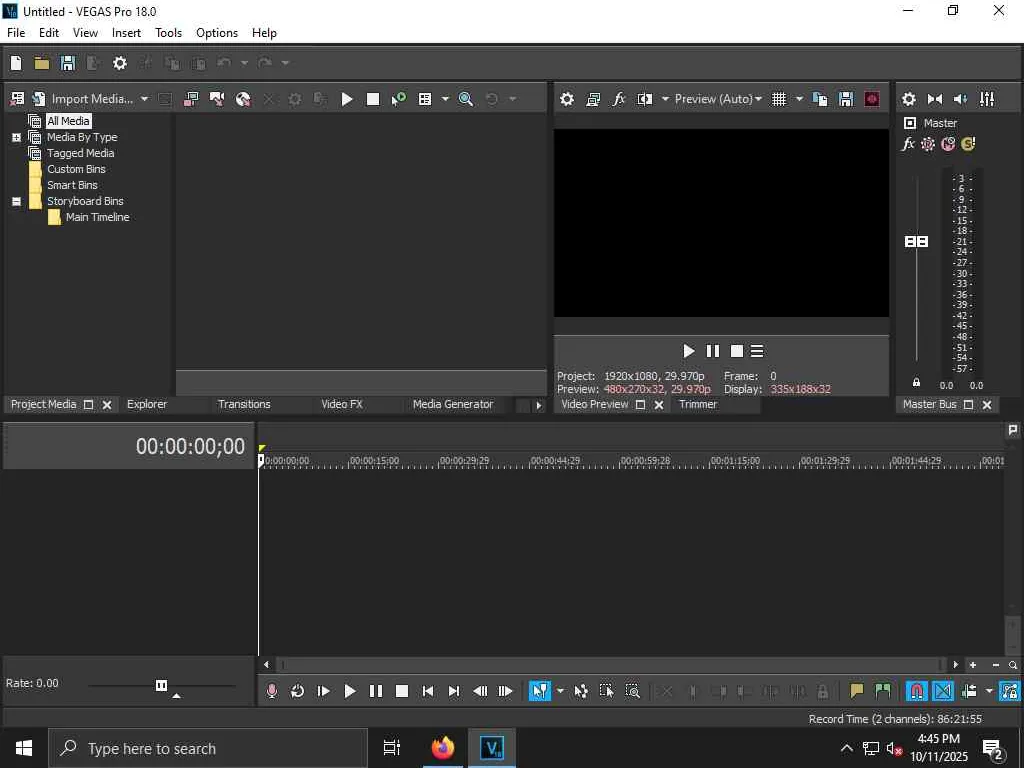Expand Media By Type node
Screen dimensions: 1024x768
tap(16, 137)
